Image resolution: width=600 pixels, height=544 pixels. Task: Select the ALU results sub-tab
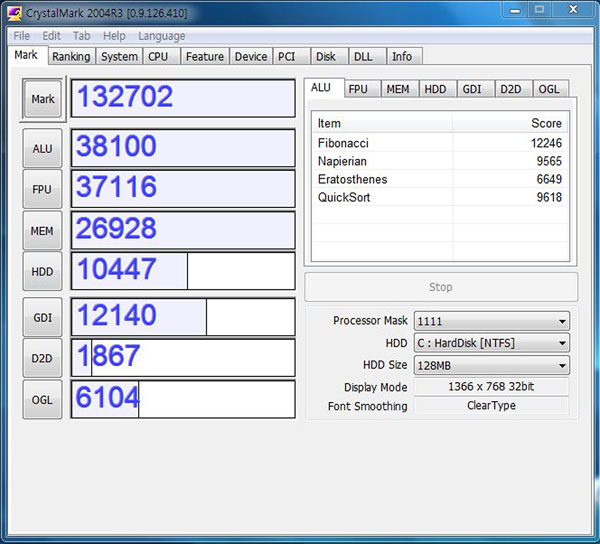click(324, 88)
